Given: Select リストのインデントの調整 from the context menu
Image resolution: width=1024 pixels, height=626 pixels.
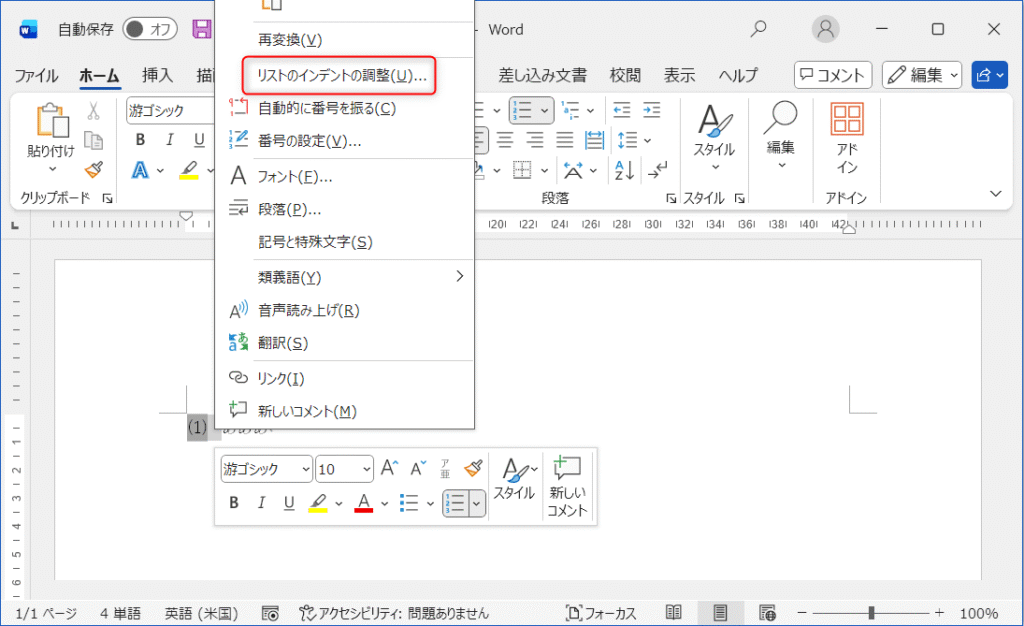Looking at the screenshot, I should [340, 75].
